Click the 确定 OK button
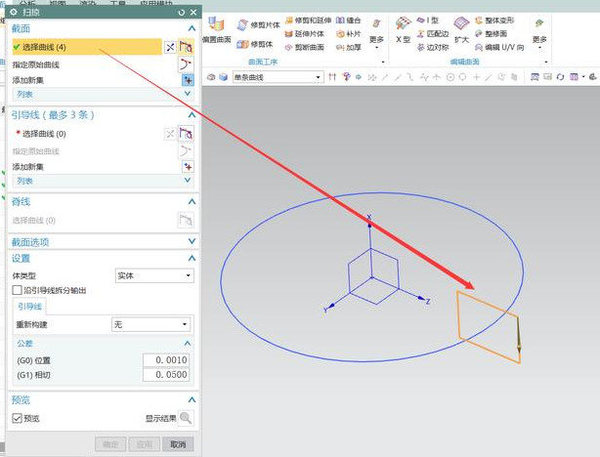Viewport: 600px width, 457px height. (x=111, y=444)
